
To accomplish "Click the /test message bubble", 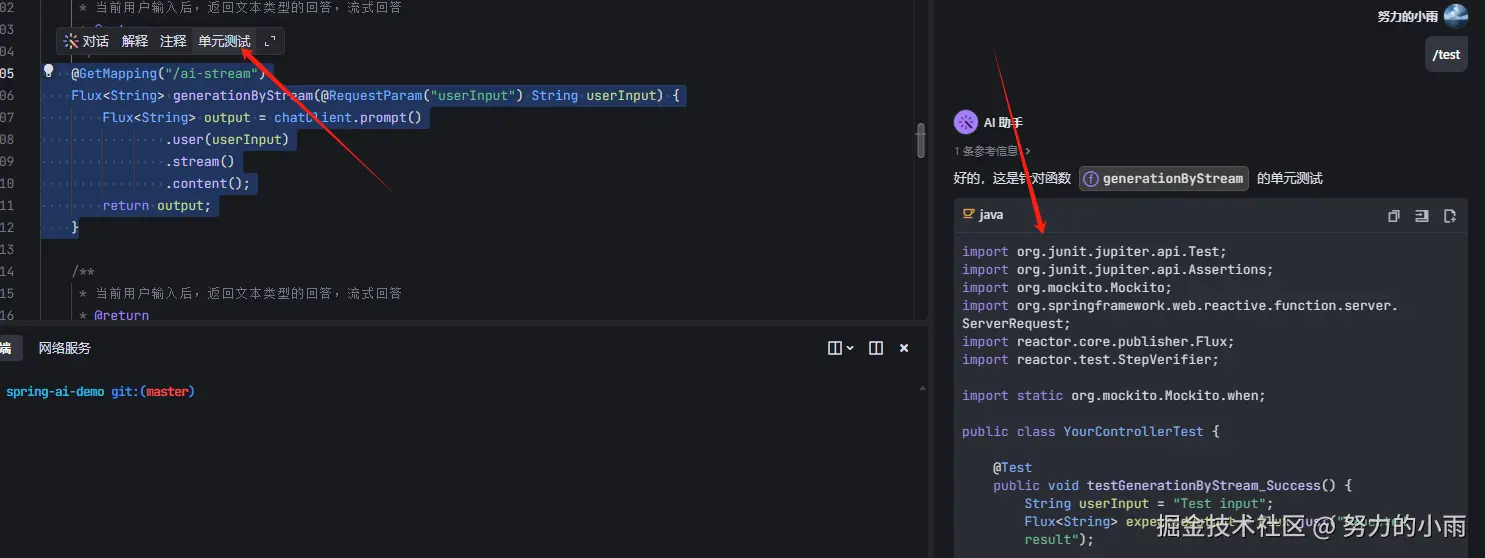I will point(1446,55).
